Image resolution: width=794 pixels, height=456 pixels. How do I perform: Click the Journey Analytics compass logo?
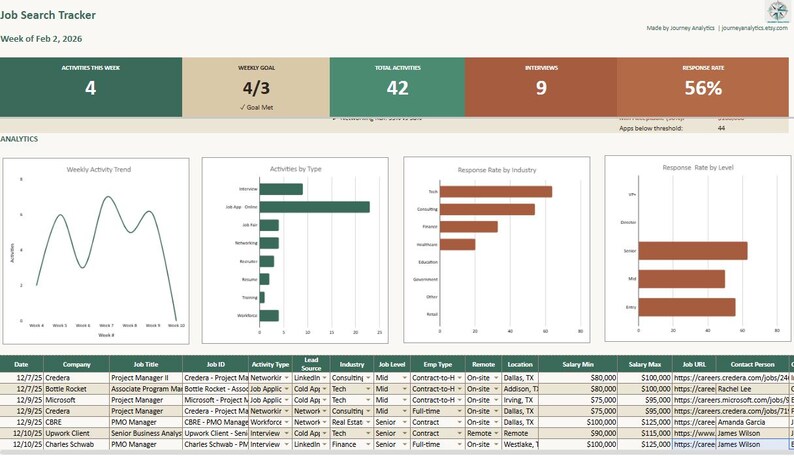[x=777, y=12]
